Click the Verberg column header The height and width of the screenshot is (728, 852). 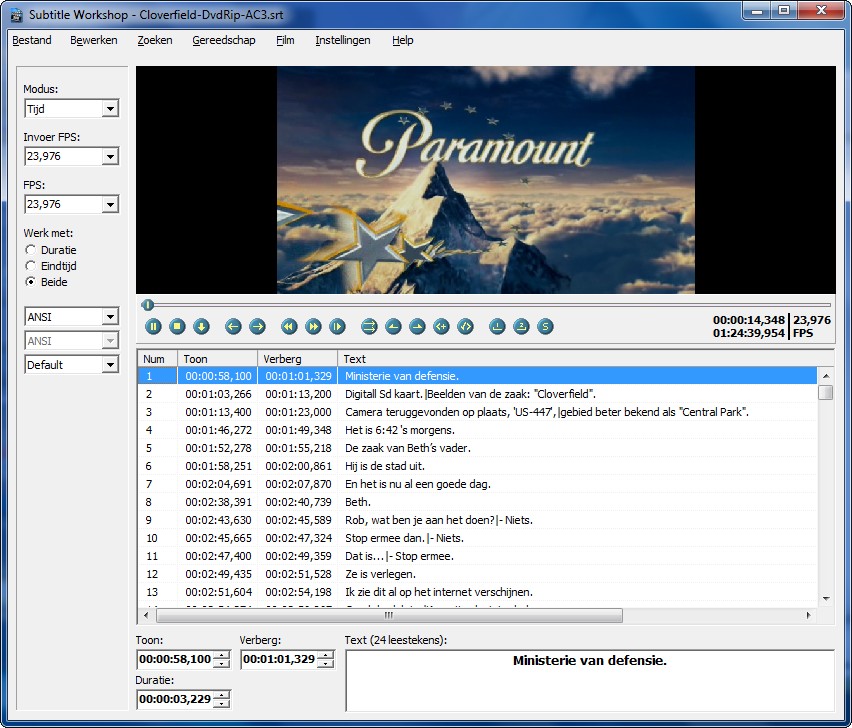click(297, 359)
